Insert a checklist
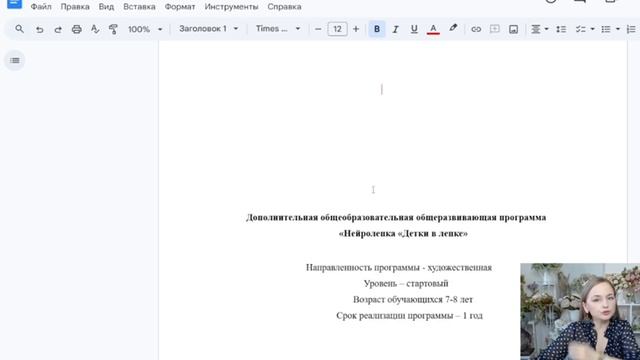The width and height of the screenshot is (640, 360). click(580, 29)
